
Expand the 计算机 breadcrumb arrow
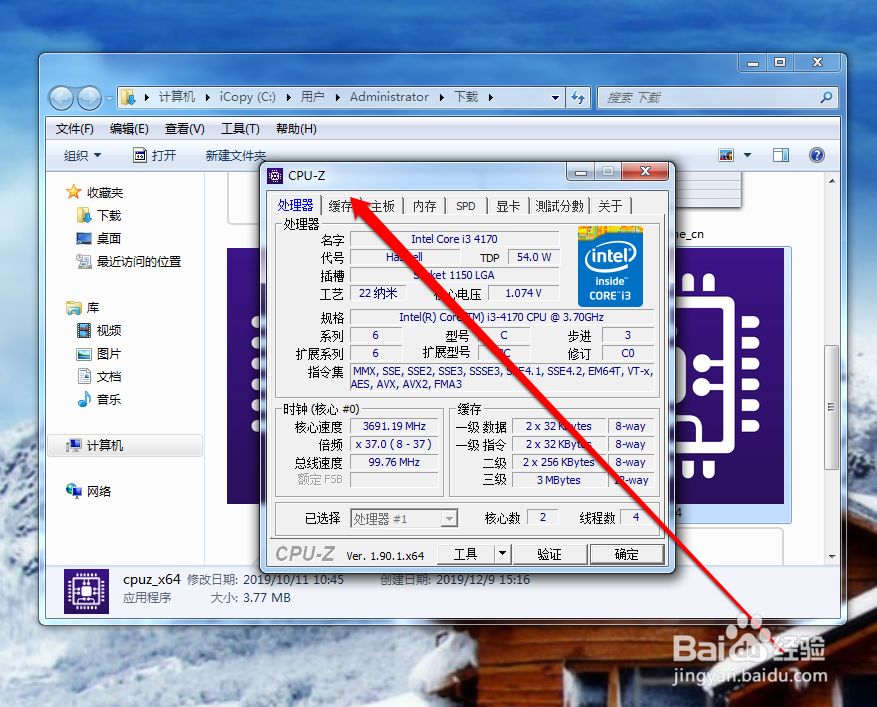(x=208, y=97)
